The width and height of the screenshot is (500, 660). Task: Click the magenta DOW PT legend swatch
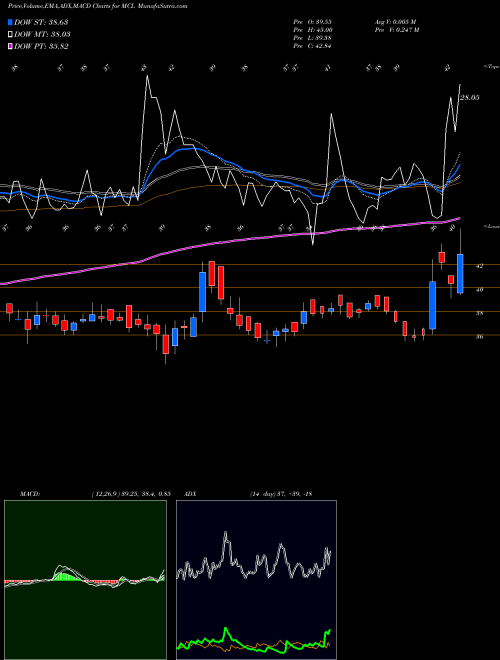(10, 46)
